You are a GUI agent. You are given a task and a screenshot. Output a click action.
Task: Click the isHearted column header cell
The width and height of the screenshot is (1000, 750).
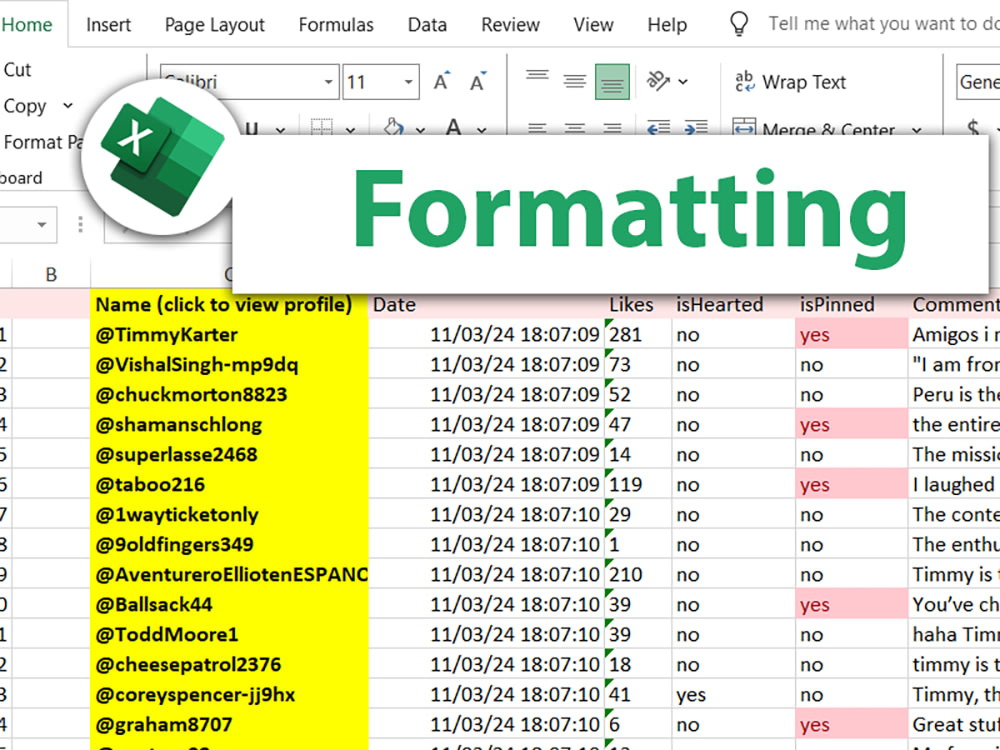[x=733, y=304]
